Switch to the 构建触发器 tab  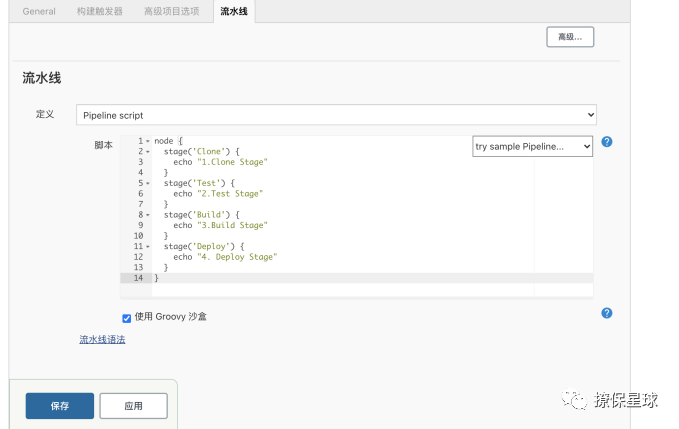coord(100,11)
